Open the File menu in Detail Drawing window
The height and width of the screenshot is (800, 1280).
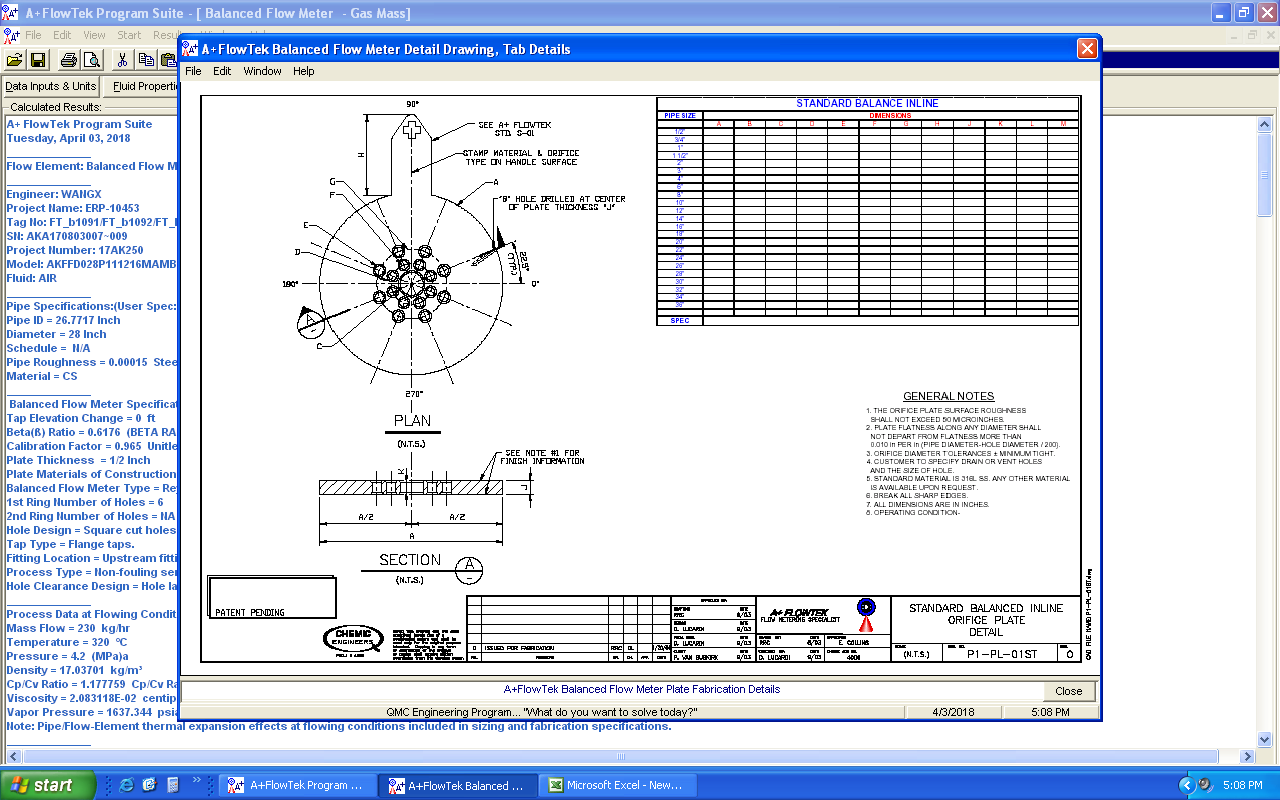point(193,71)
